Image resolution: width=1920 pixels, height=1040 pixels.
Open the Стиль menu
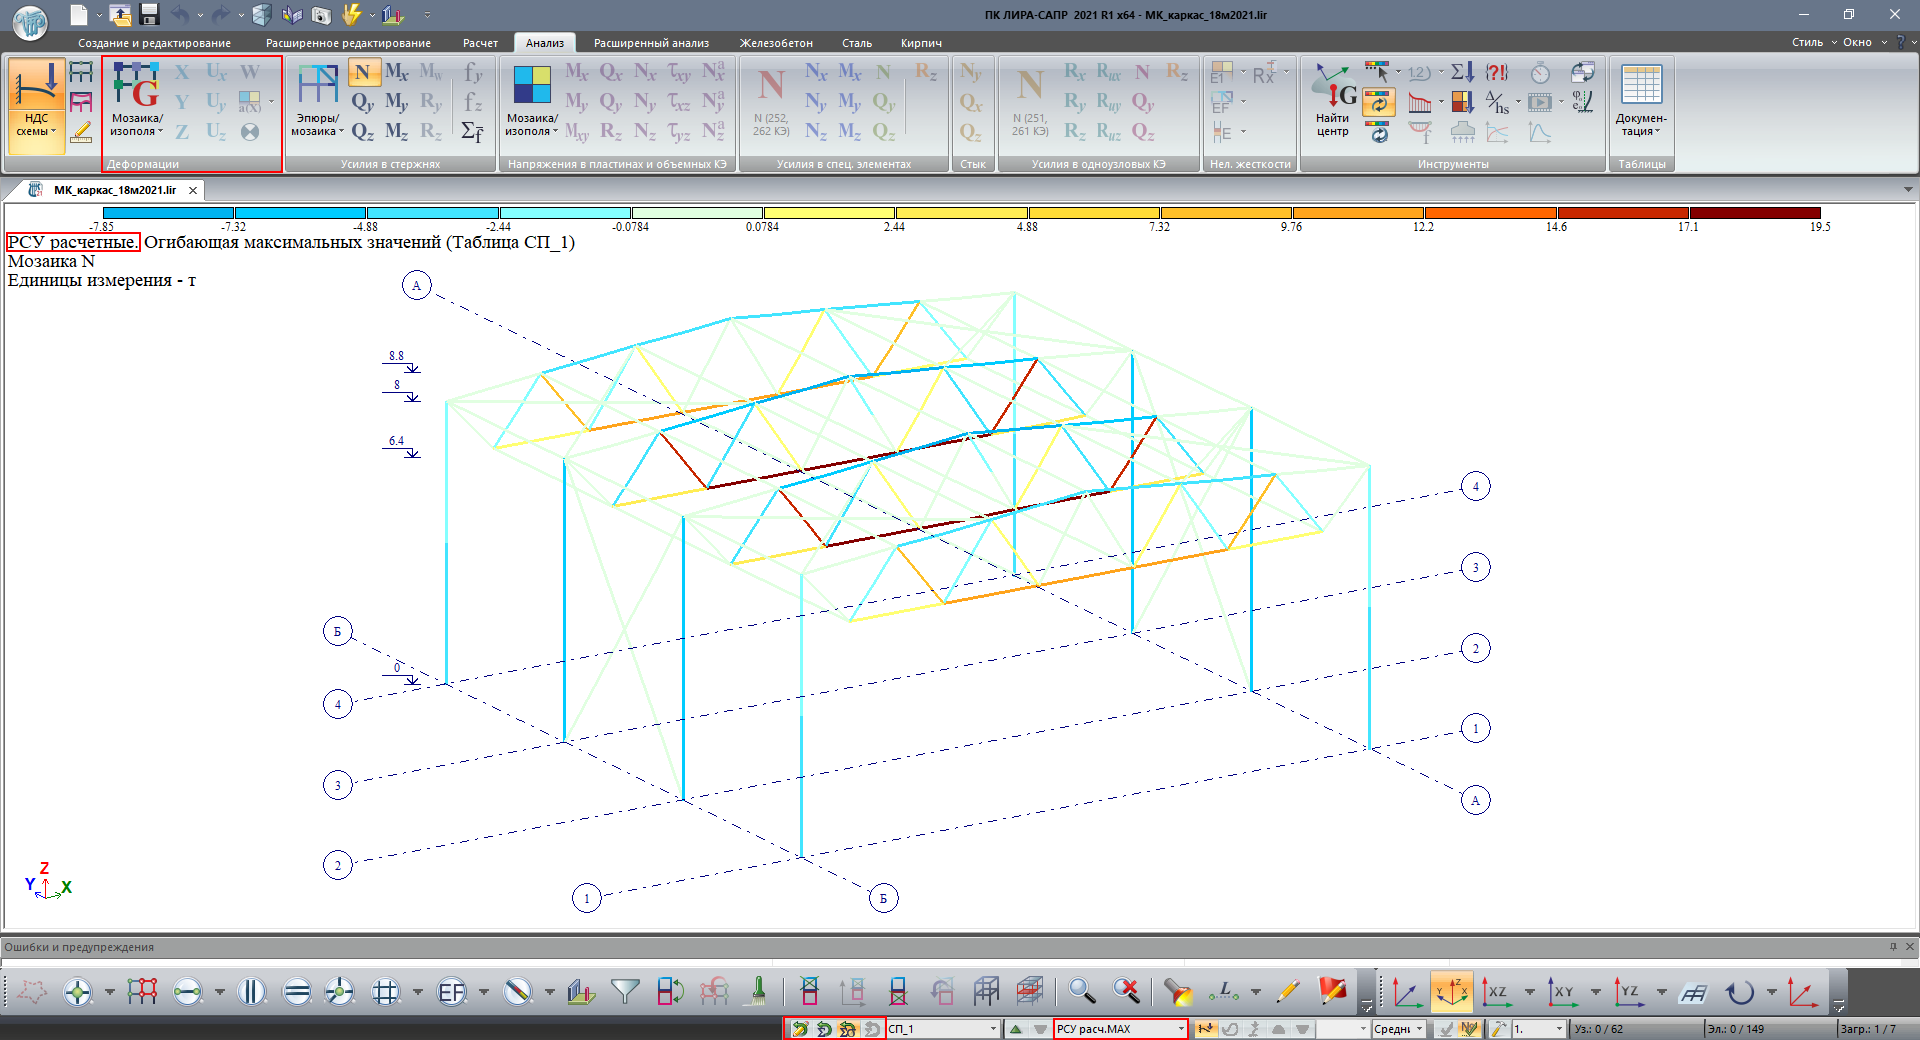click(x=1807, y=42)
